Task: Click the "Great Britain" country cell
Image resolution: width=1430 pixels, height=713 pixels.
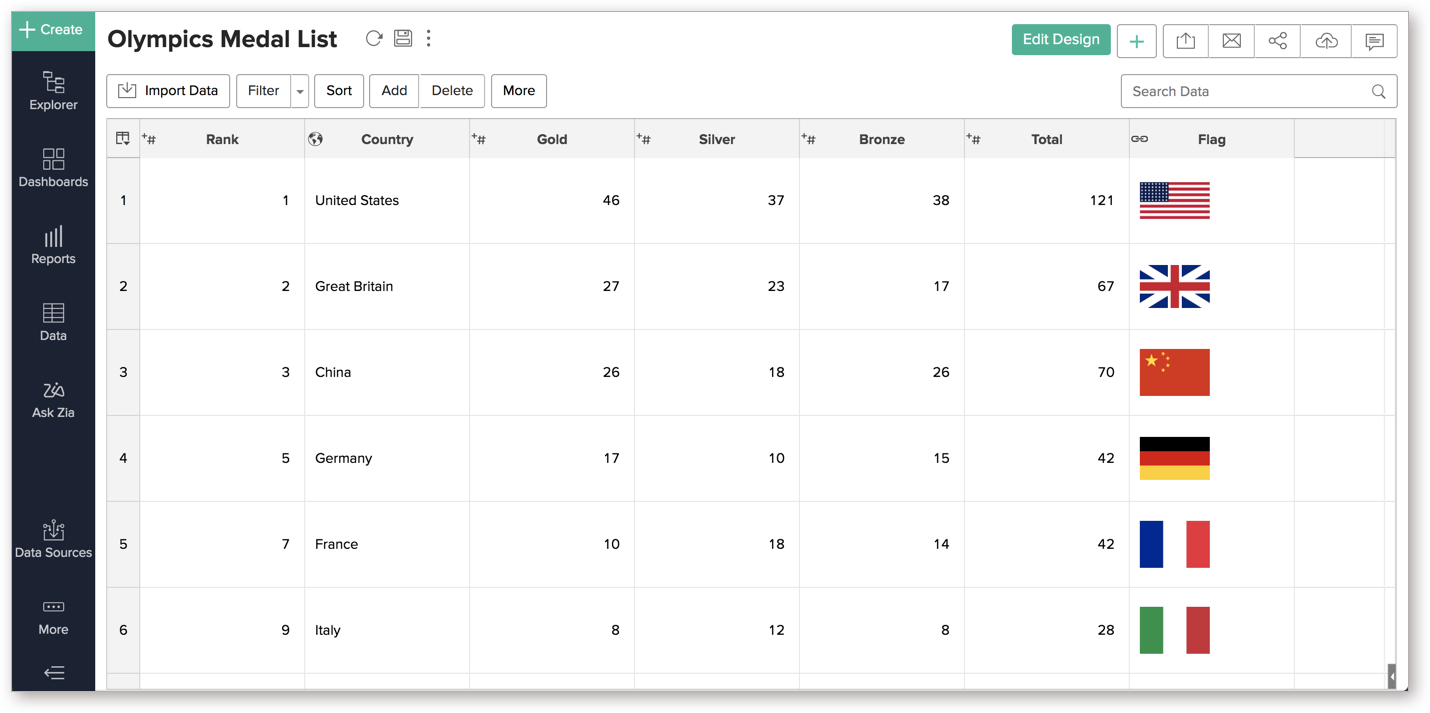Action: (x=387, y=287)
